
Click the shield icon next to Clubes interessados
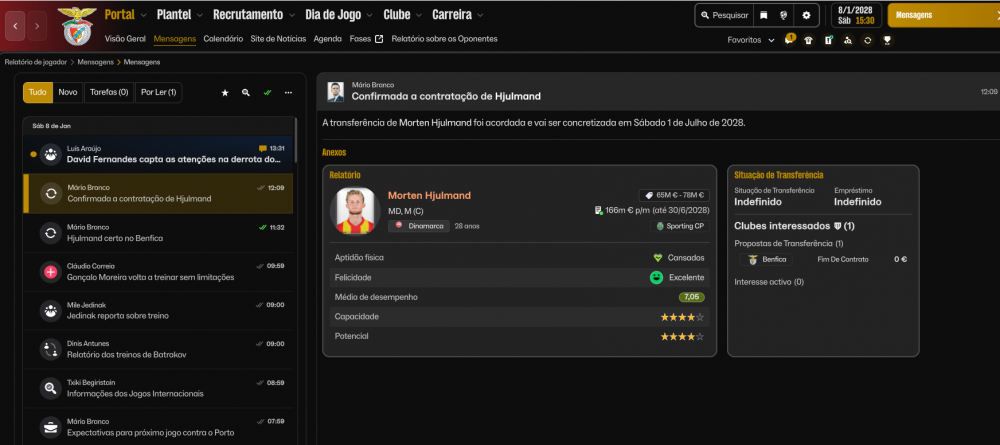pos(837,226)
